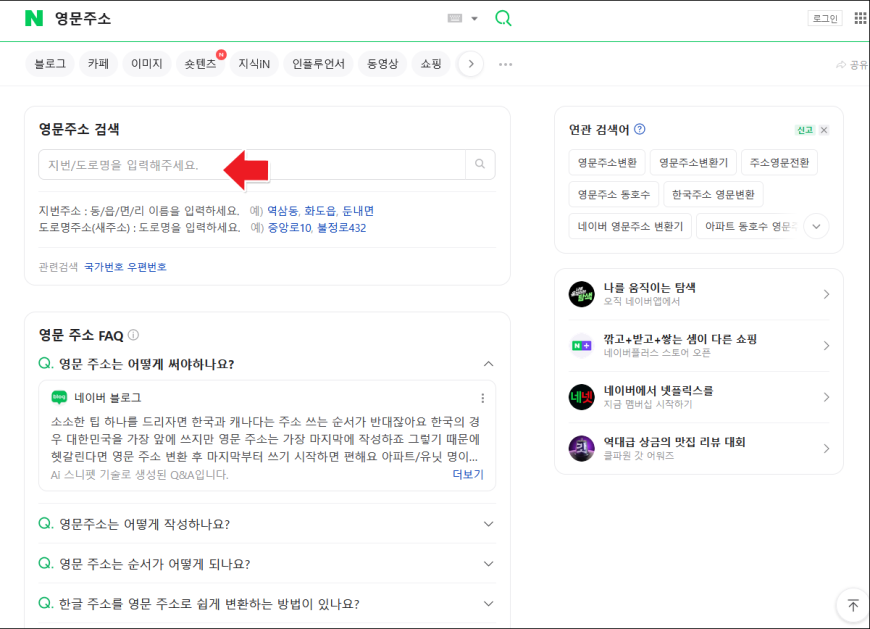Expand the related searches list
The image size is (870, 629).
tap(816, 226)
